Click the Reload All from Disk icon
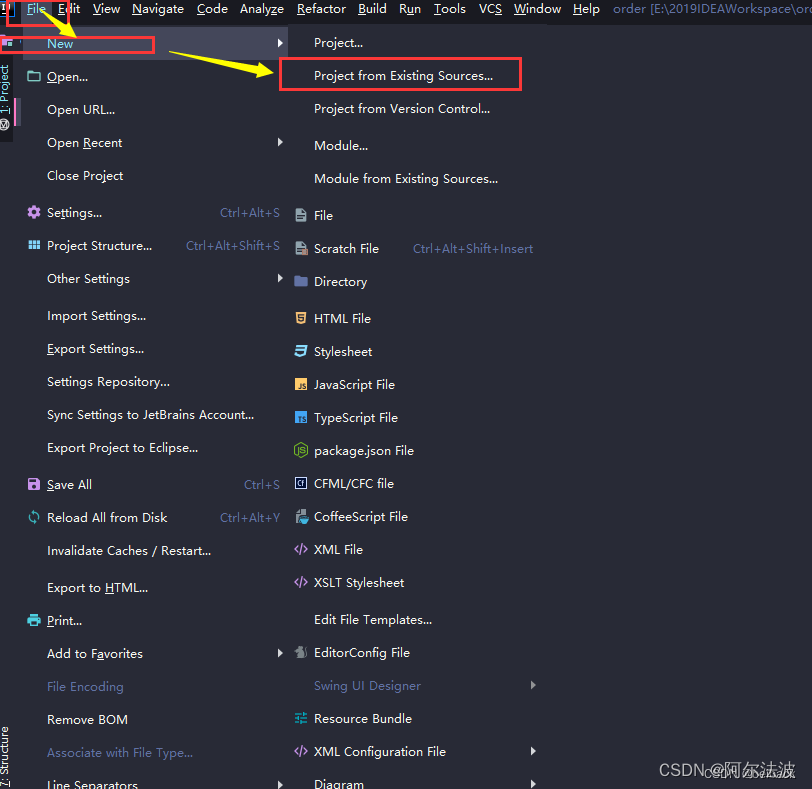Screen dimensions: 812x789 point(34,517)
